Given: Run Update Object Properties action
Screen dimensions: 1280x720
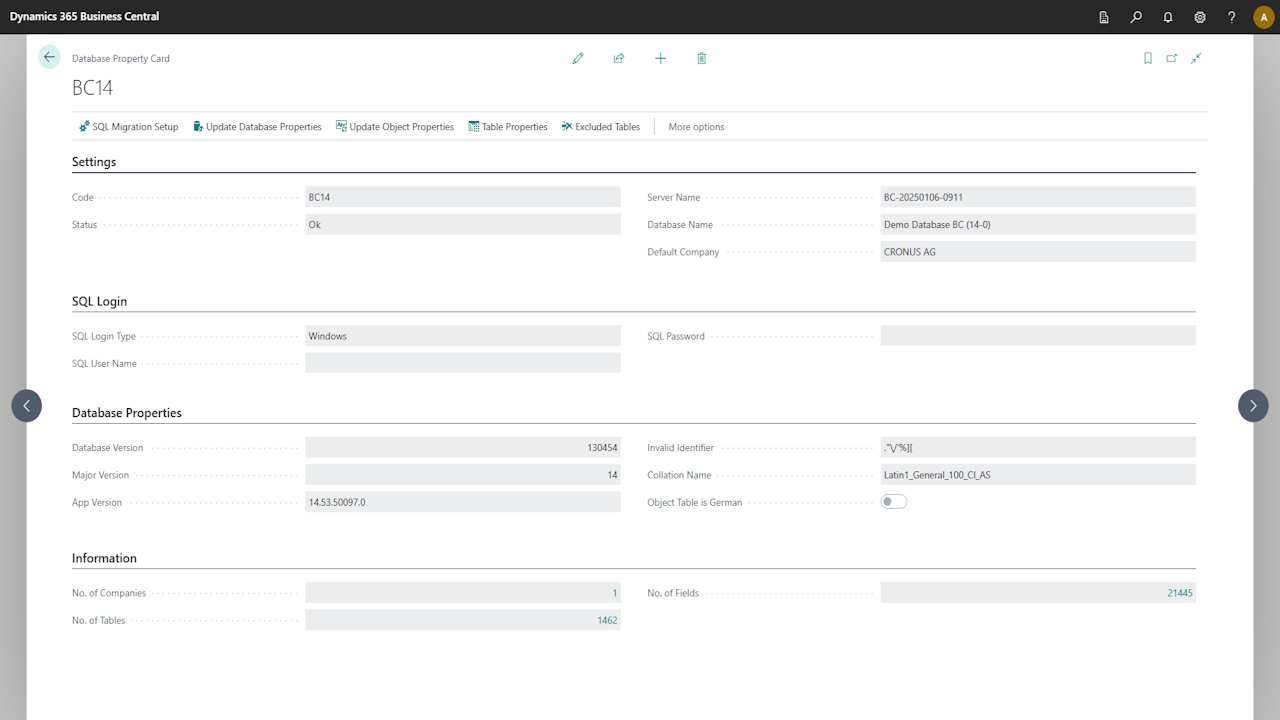Looking at the screenshot, I should pyautogui.click(x=395, y=127).
